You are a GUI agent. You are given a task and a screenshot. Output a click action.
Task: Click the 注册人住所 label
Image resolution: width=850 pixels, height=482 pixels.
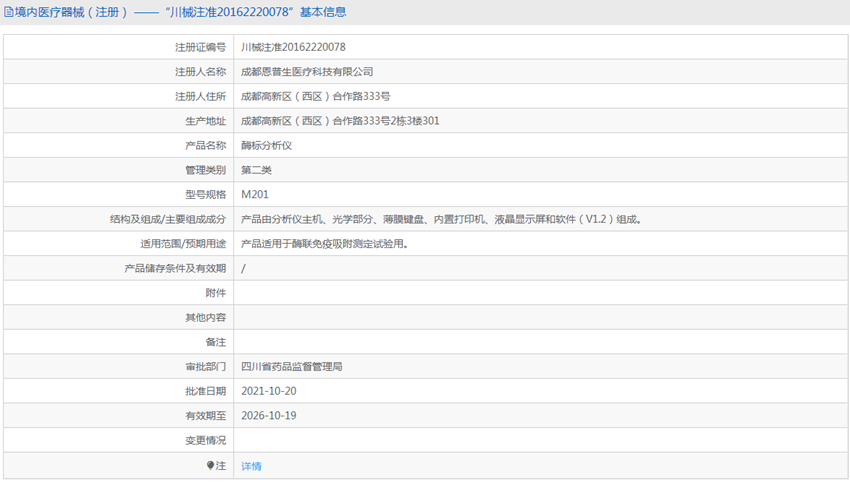tap(200, 97)
